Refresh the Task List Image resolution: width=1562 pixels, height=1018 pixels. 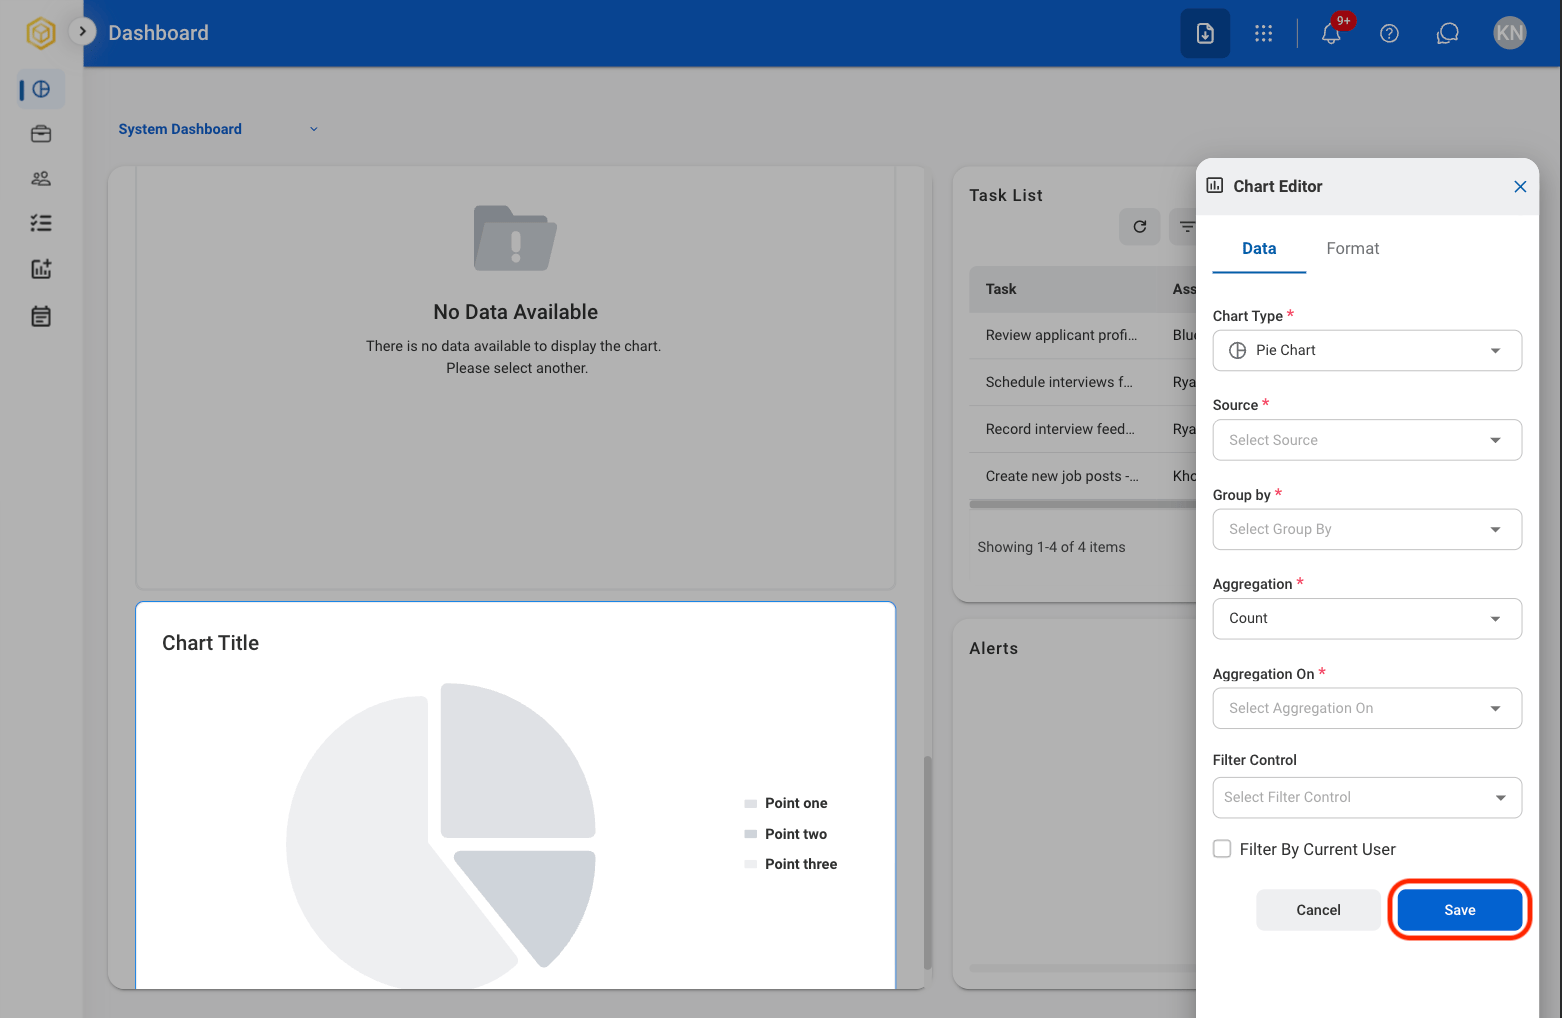click(x=1140, y=227)
